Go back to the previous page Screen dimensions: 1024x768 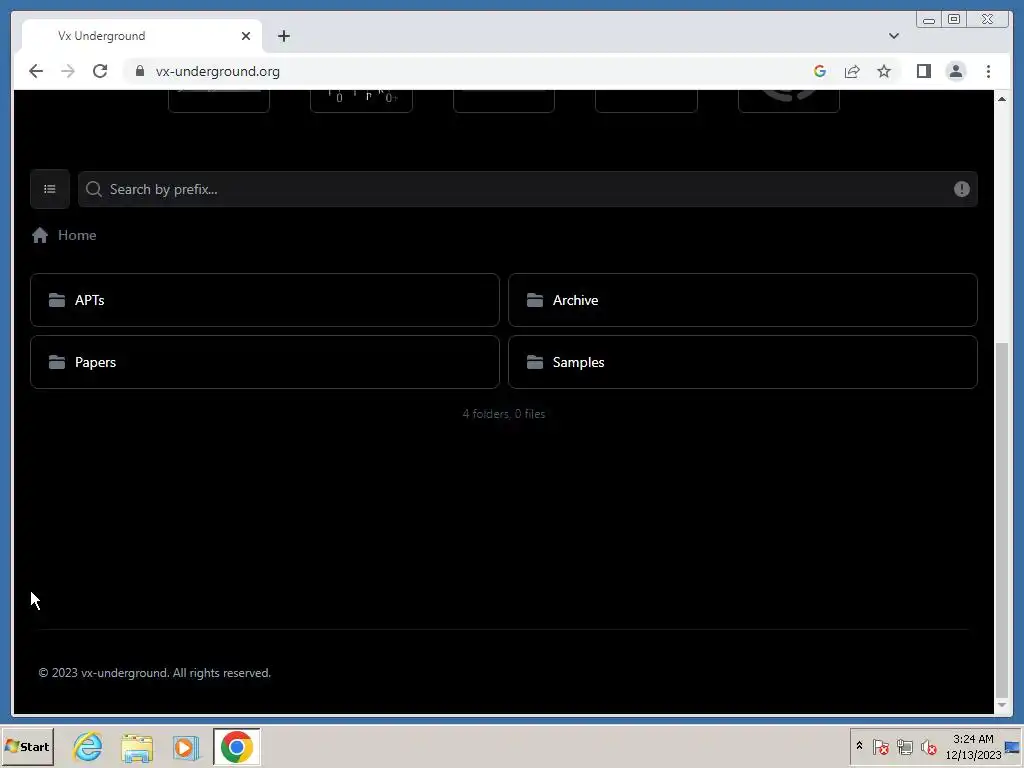pyautogui.click(x=36, y=71)
